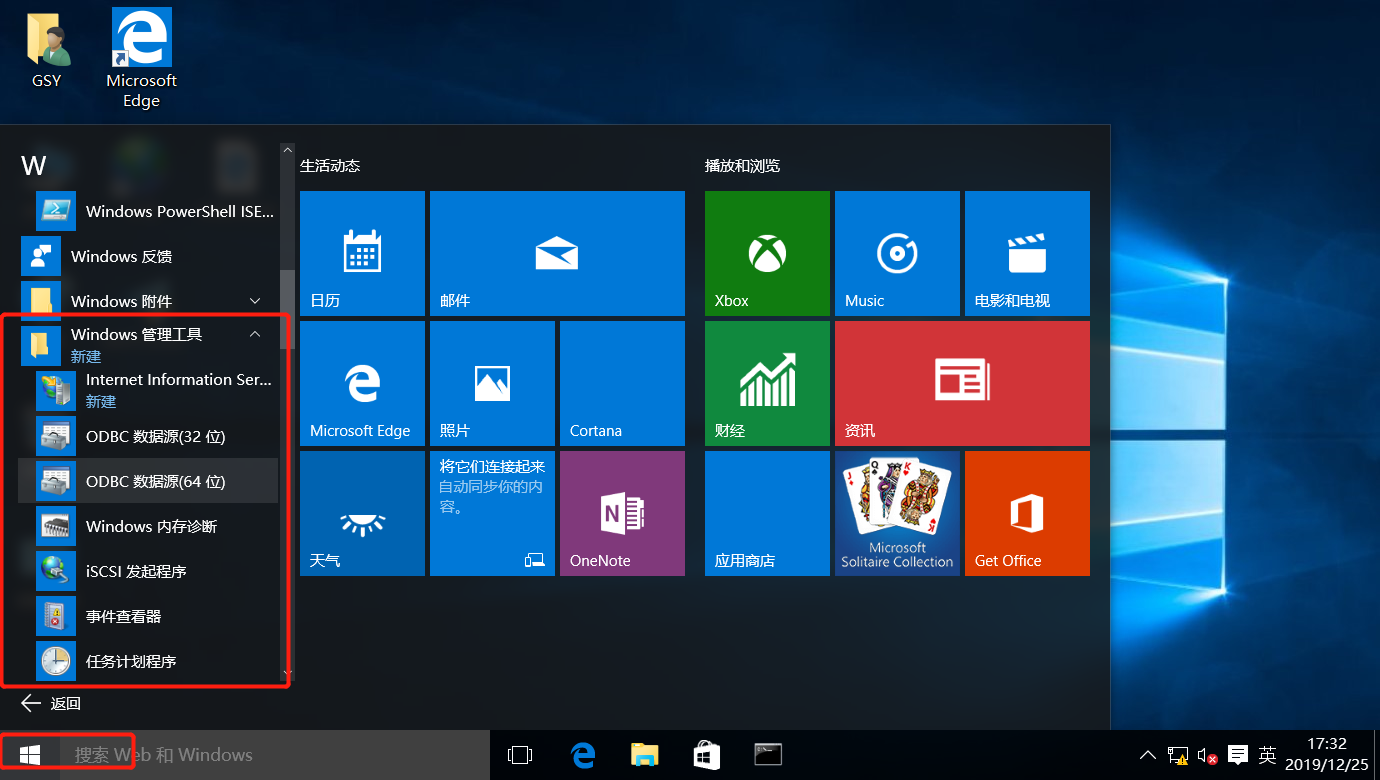The image size is (1380, 780).
Task: Open the command prompt taskbar icon
Action: (x=768, y=755)
